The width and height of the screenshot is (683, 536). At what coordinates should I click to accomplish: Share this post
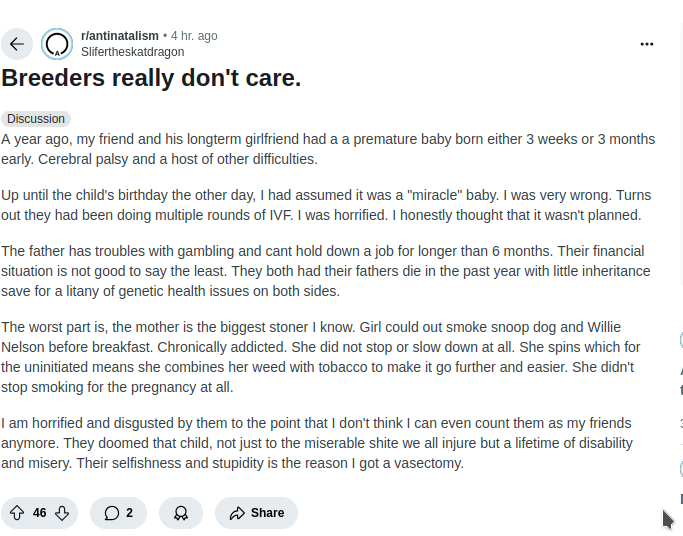(x=256, y=513)
